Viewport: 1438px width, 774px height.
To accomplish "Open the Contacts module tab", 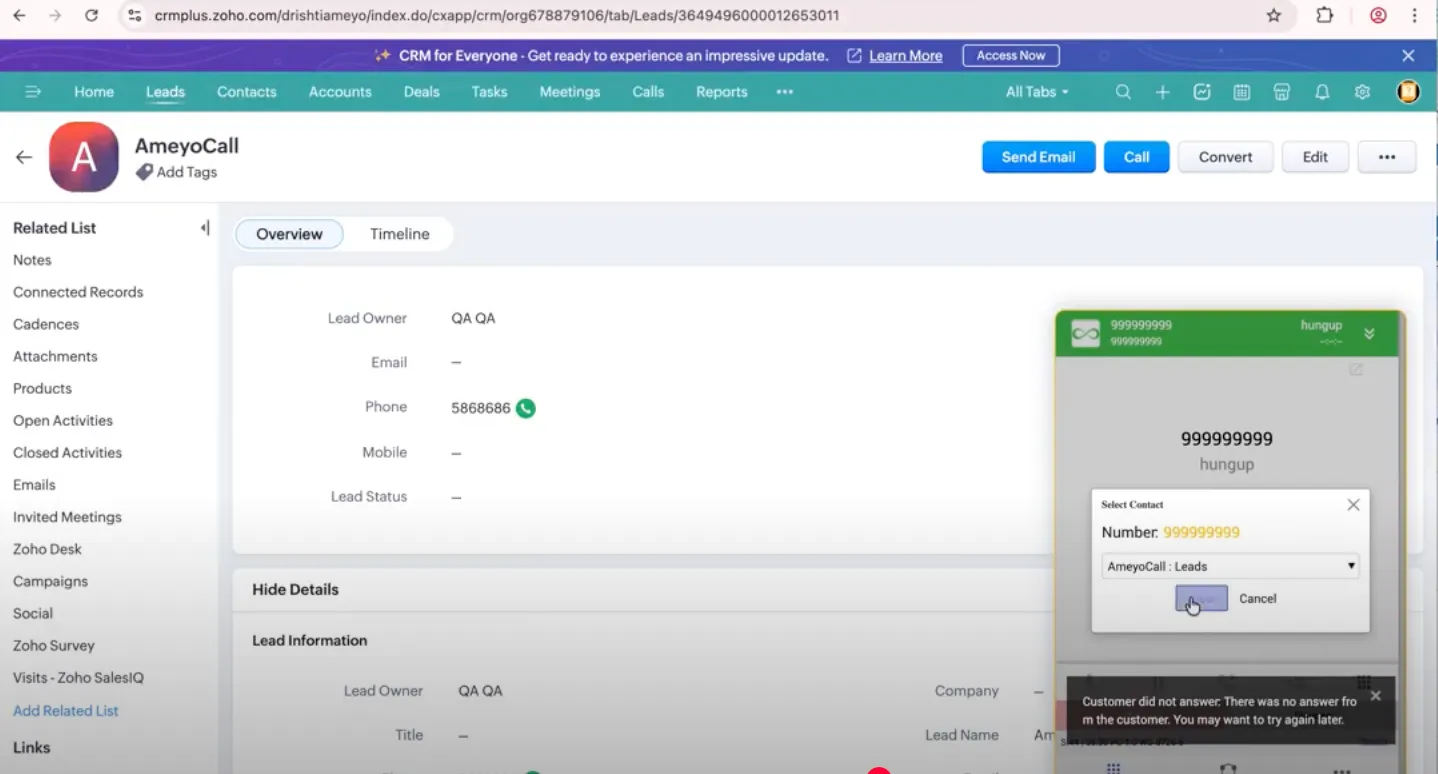I will coord(246,92).
